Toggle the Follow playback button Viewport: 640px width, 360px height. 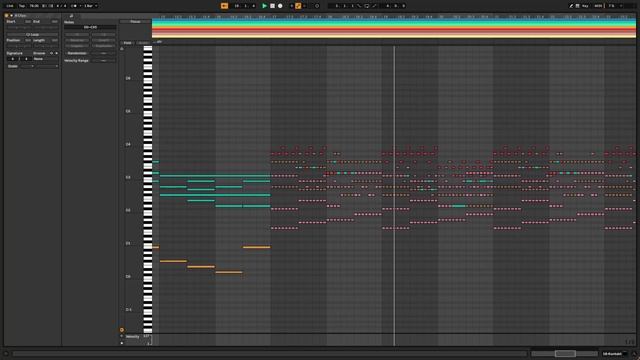click(224, 6)
